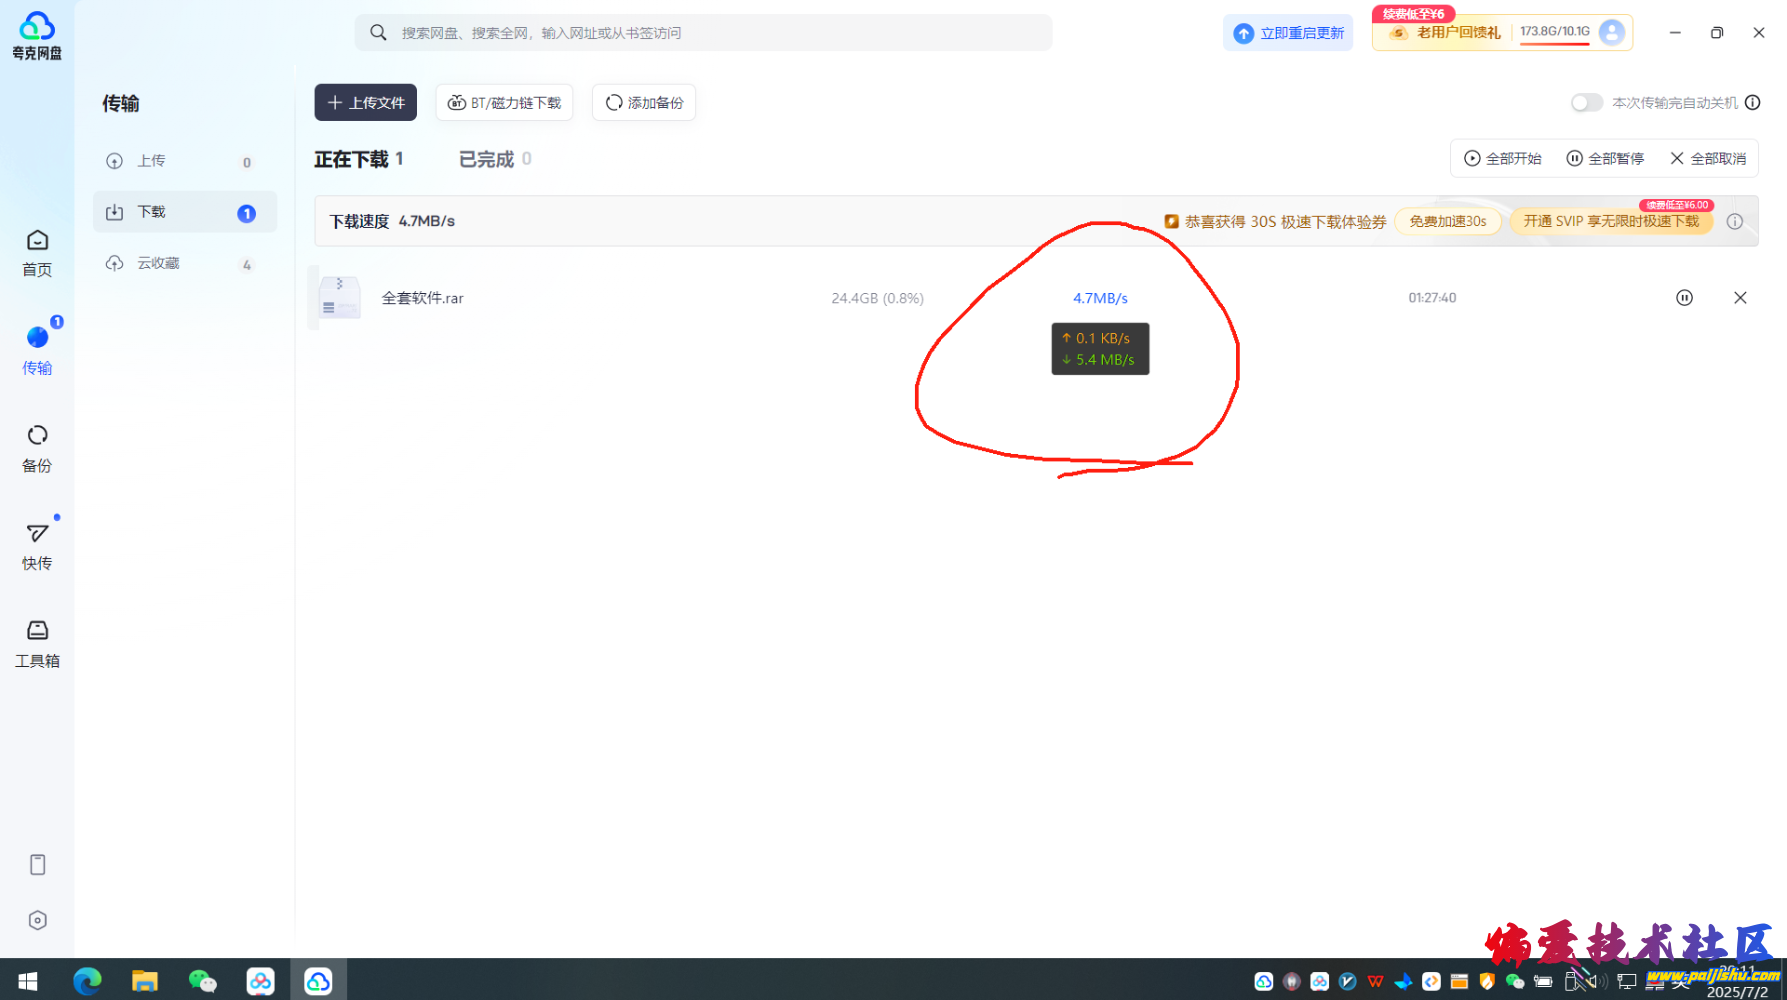Open the account avatar at top right

click(1611, 32)
